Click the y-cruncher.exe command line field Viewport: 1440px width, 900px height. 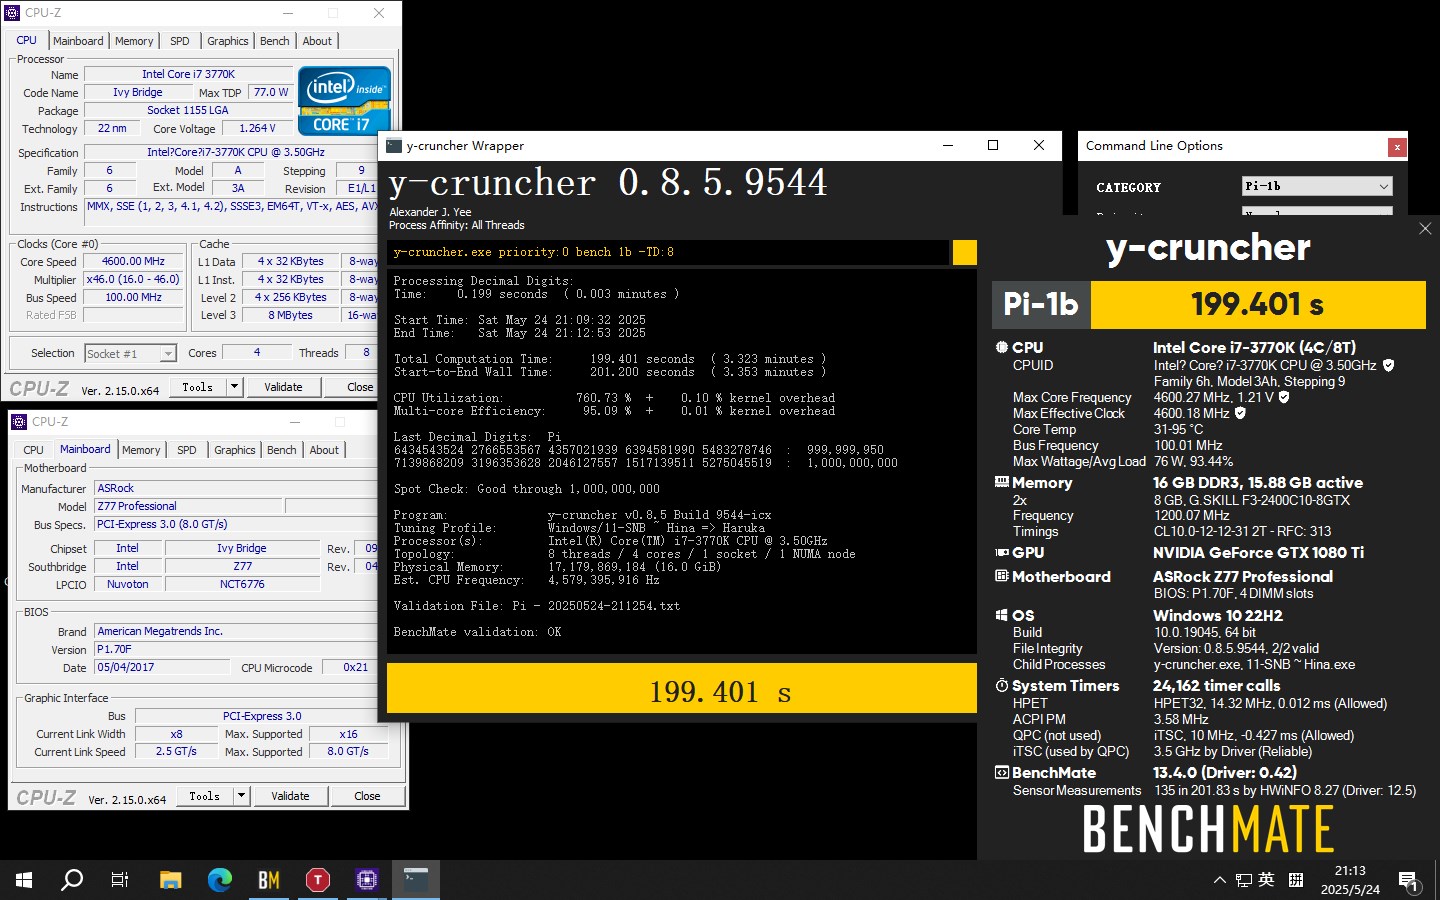(x=668, y=252)
